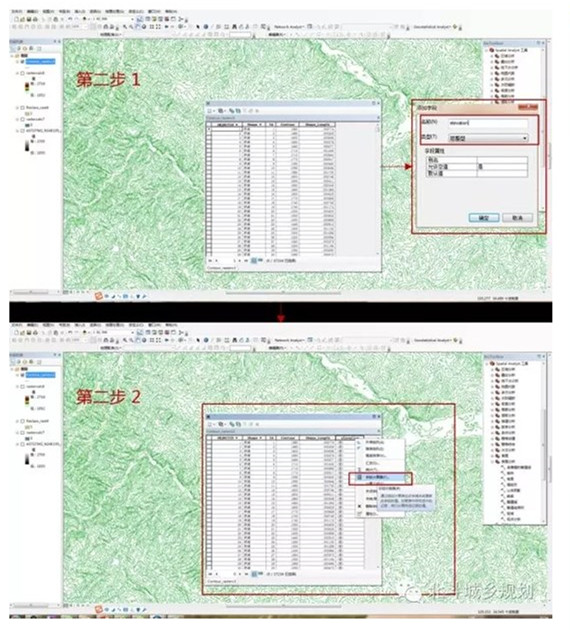Image resolution: width=570 pixels, height=630 pixels.
Task: Confirm the Add Field dialog with 确定
Action: click(484, 218)
